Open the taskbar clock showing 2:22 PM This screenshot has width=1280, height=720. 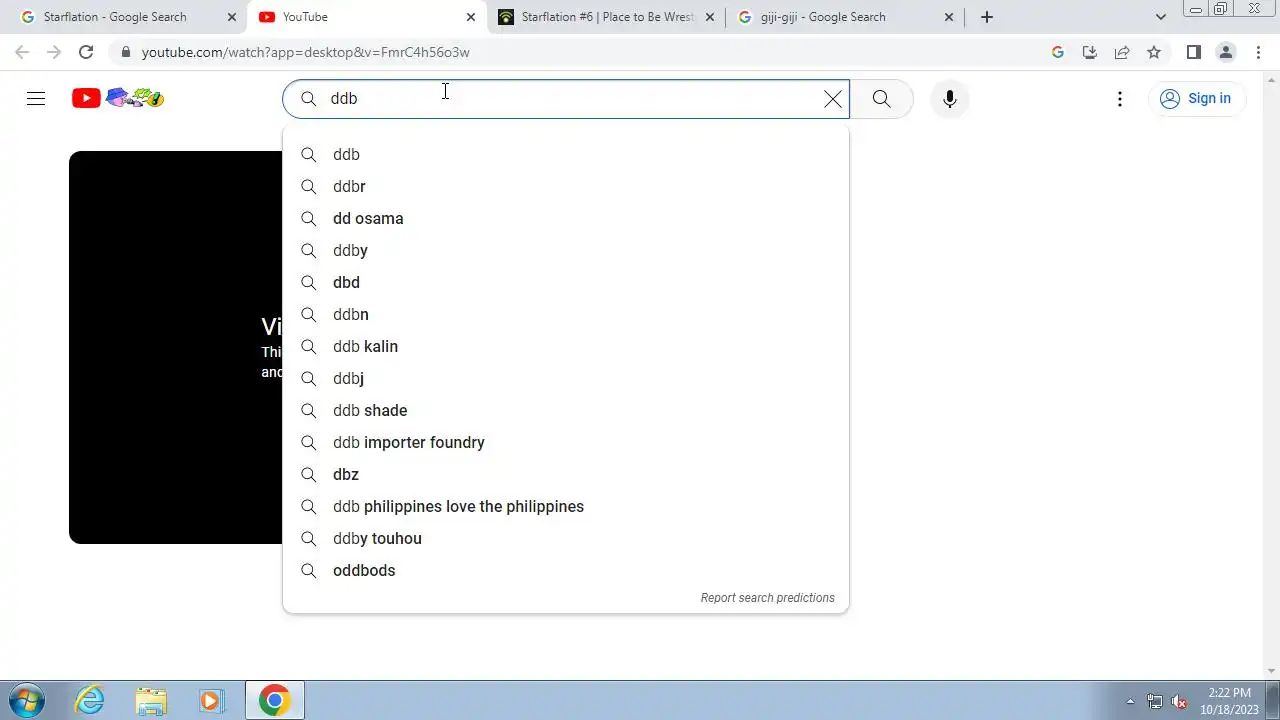pyautogui.click(x=1229, y=700)
